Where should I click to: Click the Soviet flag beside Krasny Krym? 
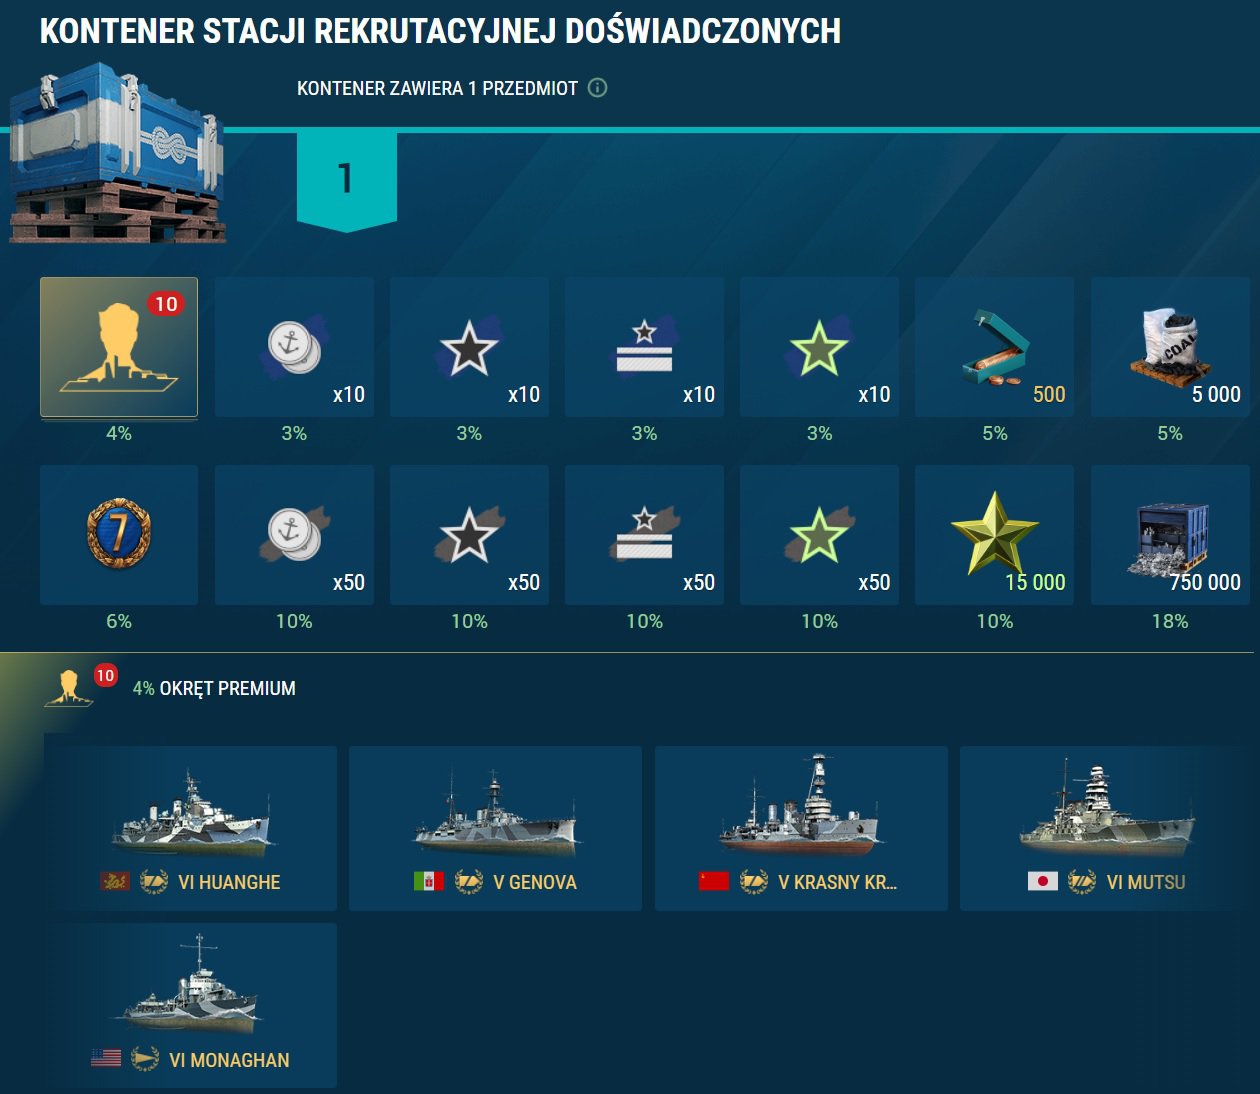coord(714,881)
